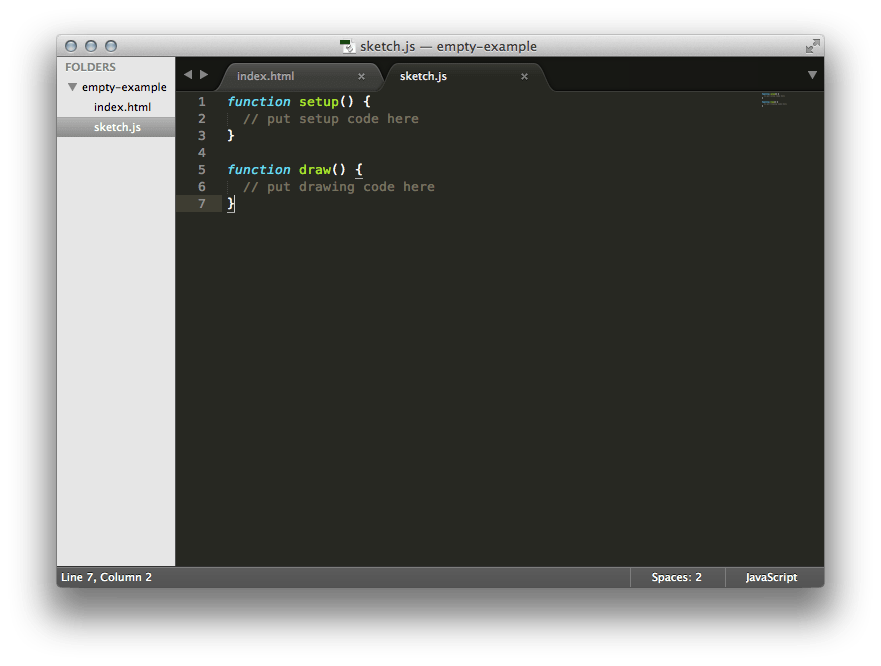This screenshot has width=881, height=666.
Task: Click the red close window button
Action: 71,46
